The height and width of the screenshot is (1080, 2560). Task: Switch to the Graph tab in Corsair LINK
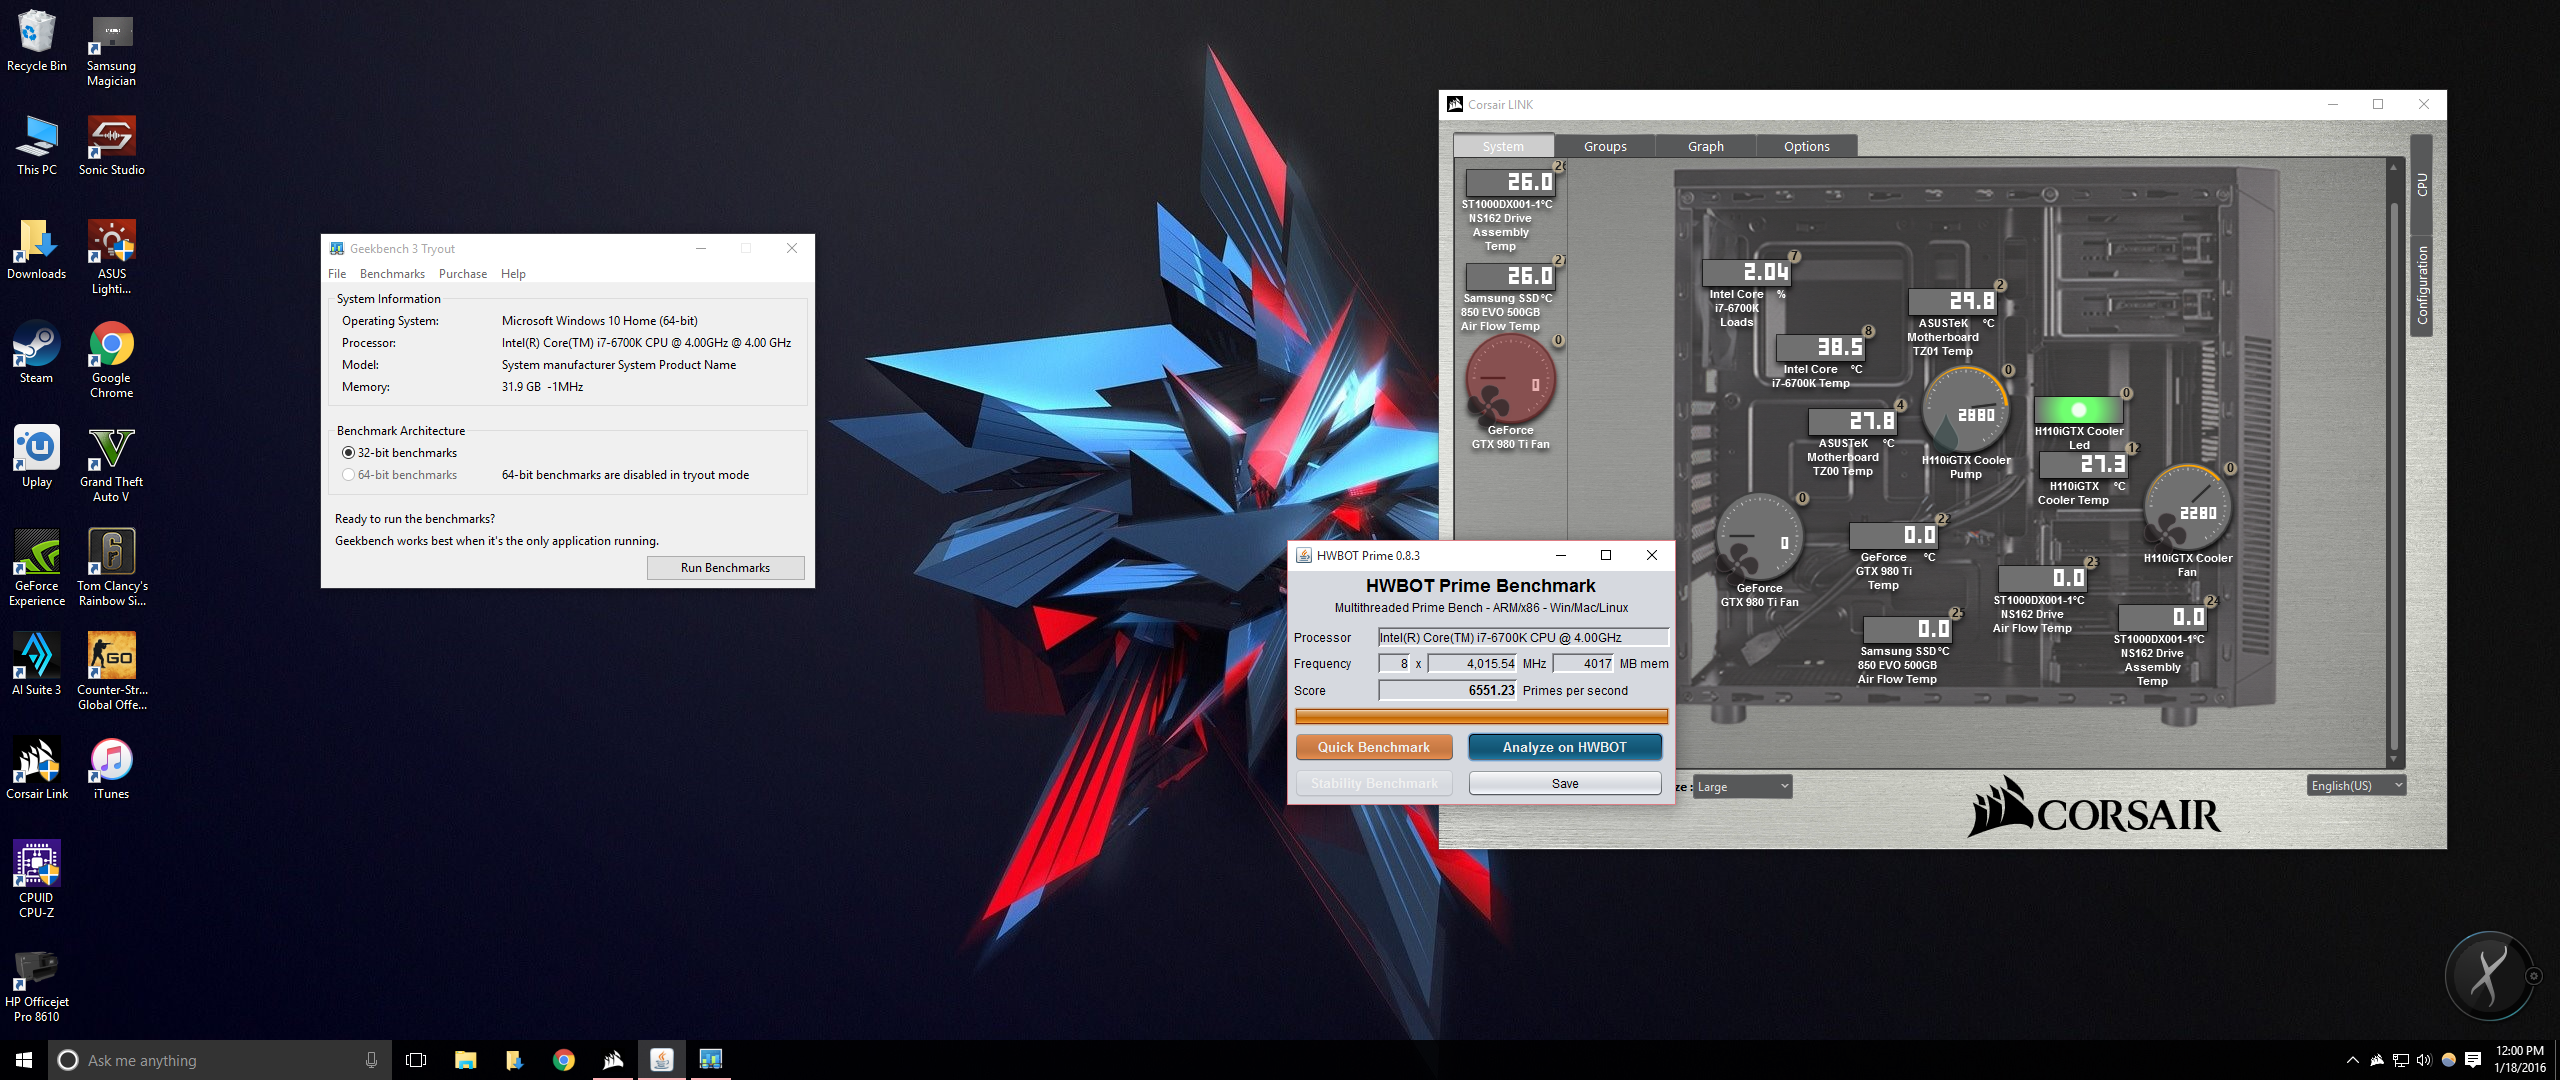pos(1705,146)
